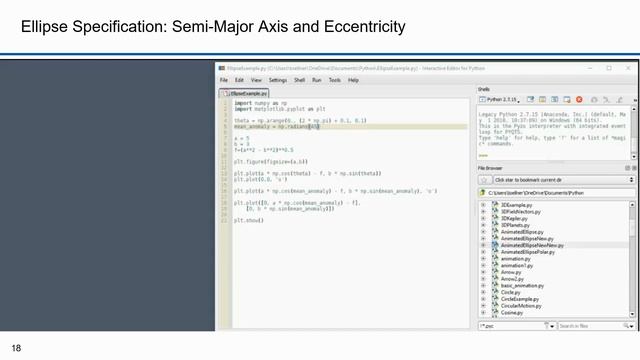Expand the 3DKepler.py tree node
640x360 pixels.
[483, 218]
